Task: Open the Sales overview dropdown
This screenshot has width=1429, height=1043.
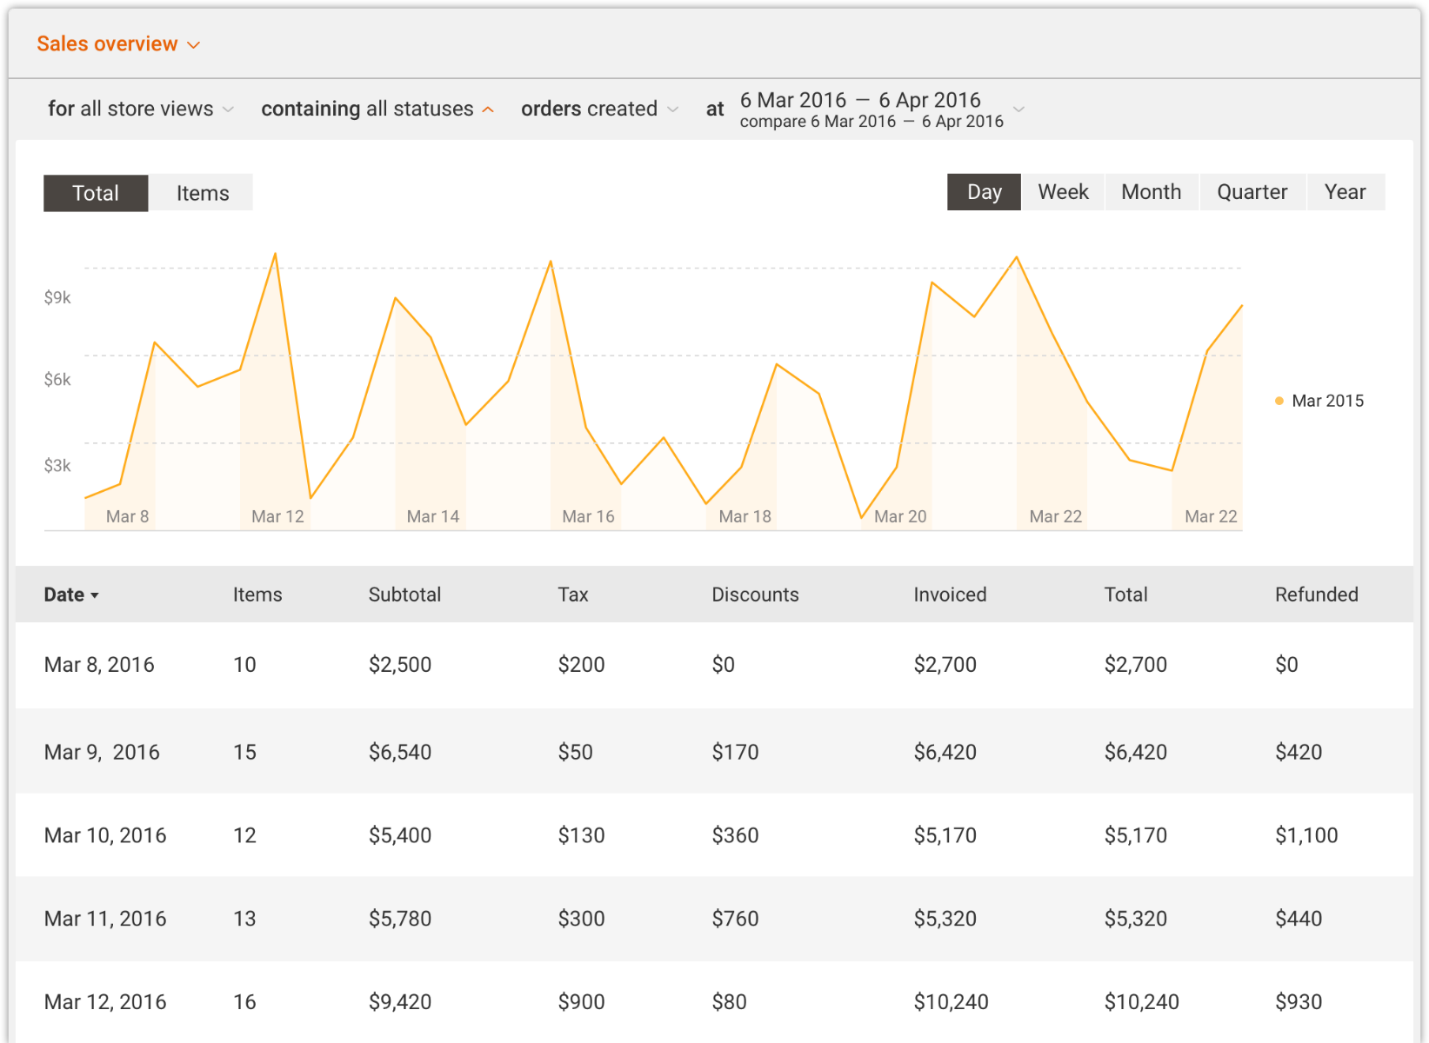Action: click(x=118, y=44)
